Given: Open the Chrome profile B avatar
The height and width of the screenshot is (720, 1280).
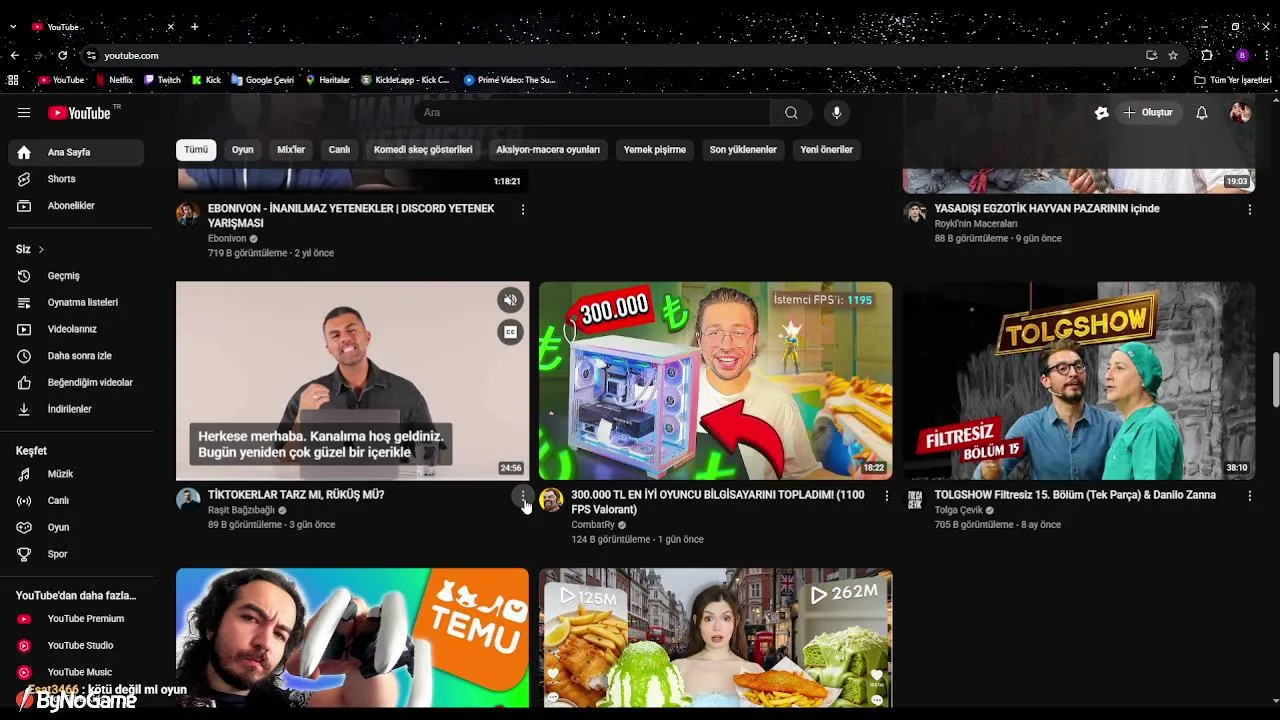Looking at the screenshot, I should pyautogui.click(x=1242, y=55).
